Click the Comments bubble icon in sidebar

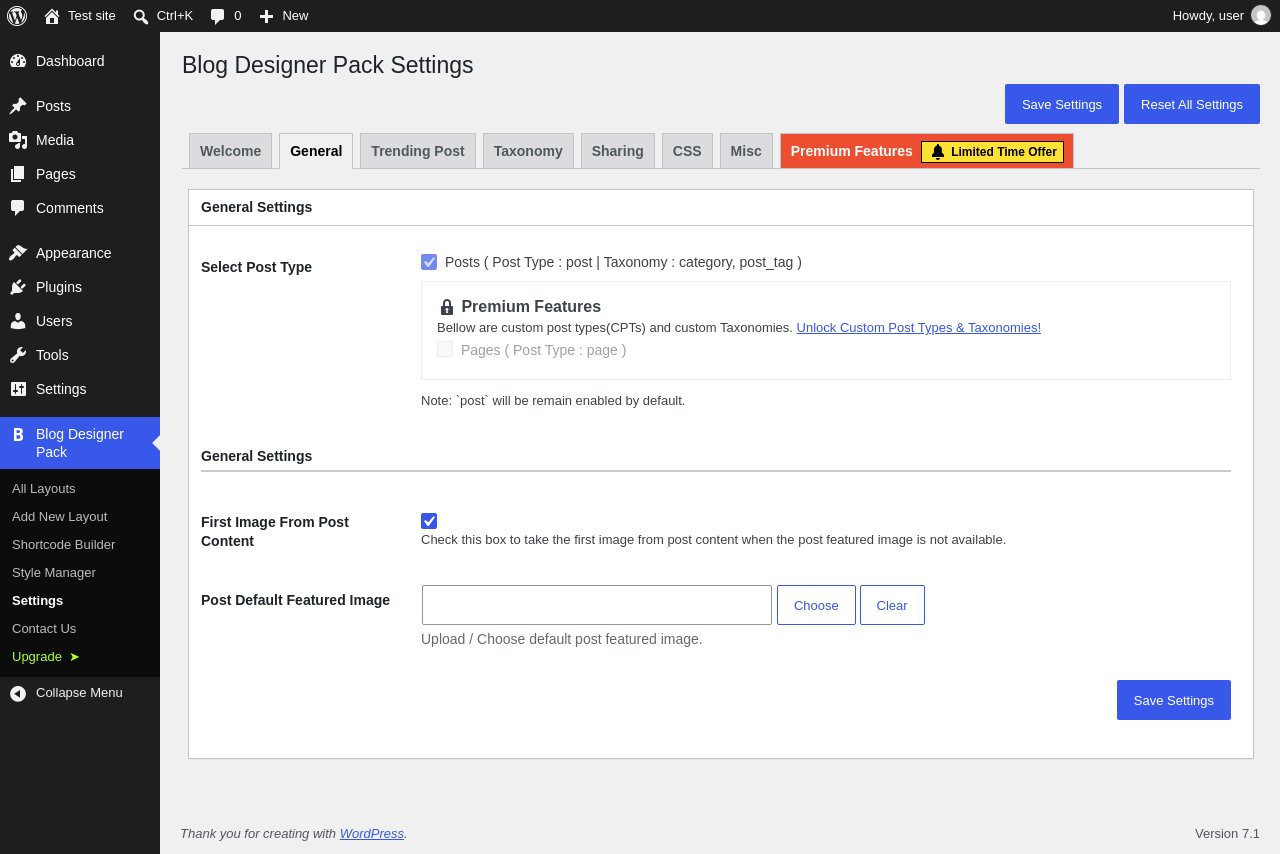(x=18, y=208)
